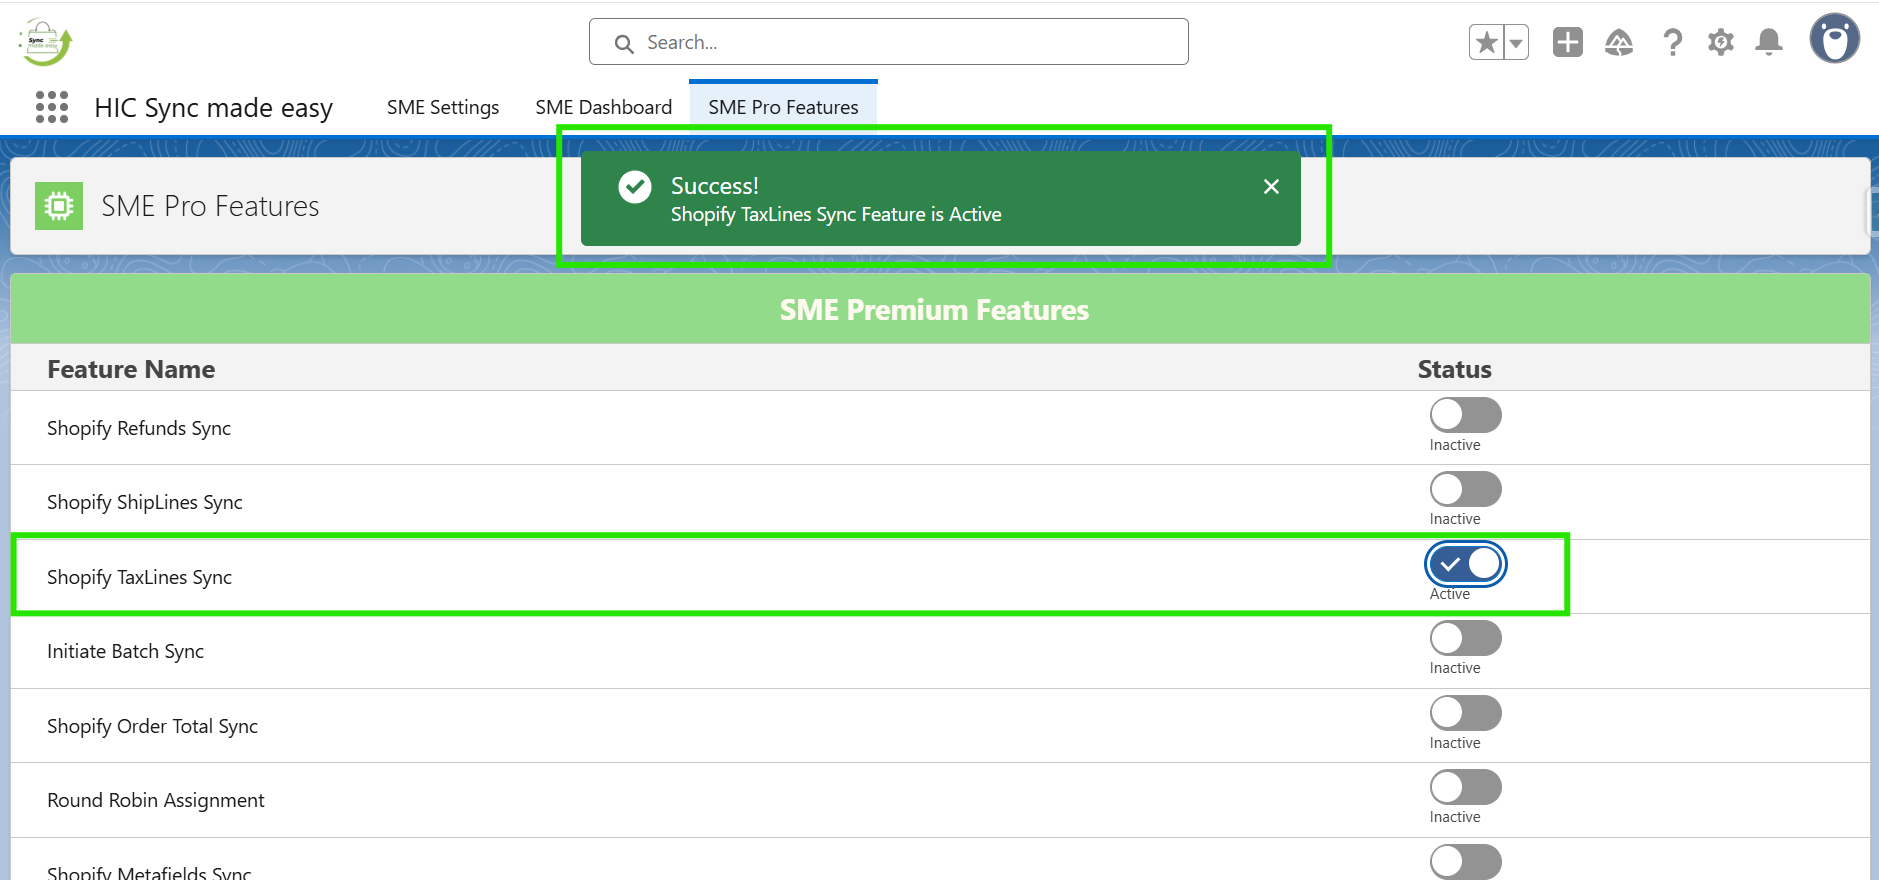This screenshot has height=880, width=1879.
Task: Click the HIC Sync made easy logo
Action: [45, 42]
